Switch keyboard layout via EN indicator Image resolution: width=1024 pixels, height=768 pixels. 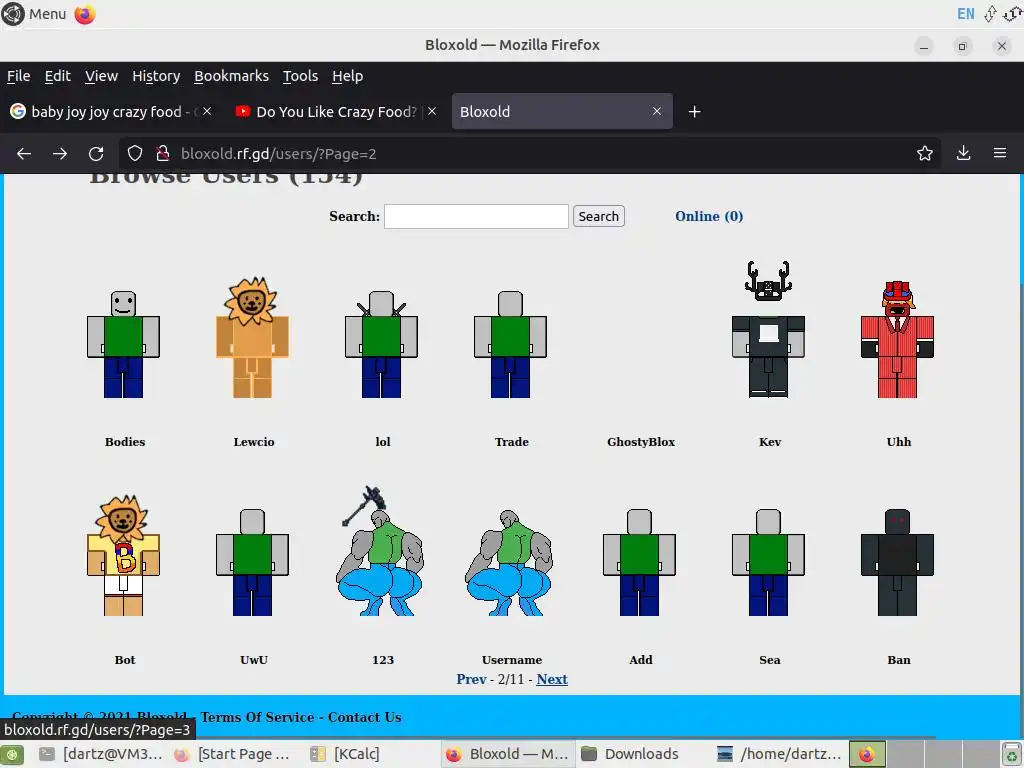click(965, 14)
